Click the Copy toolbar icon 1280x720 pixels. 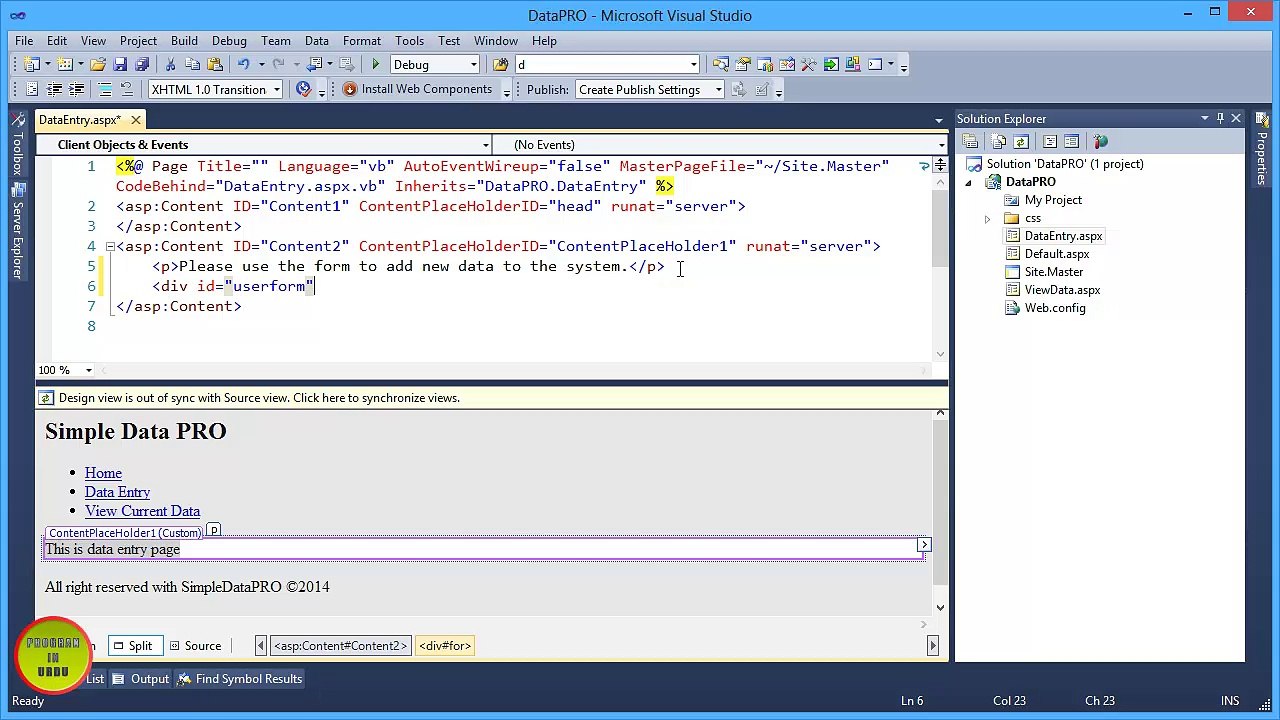[x=192, y=64]
